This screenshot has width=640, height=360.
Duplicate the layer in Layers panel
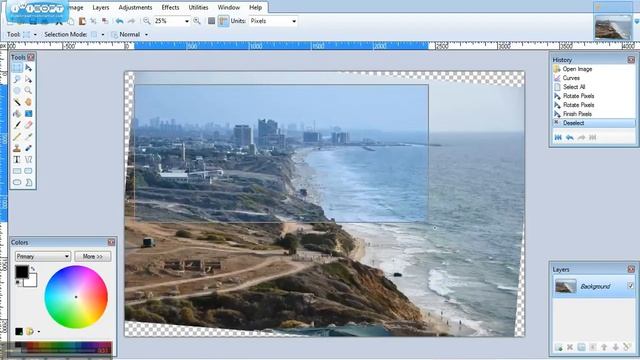(x=581, y=347)
